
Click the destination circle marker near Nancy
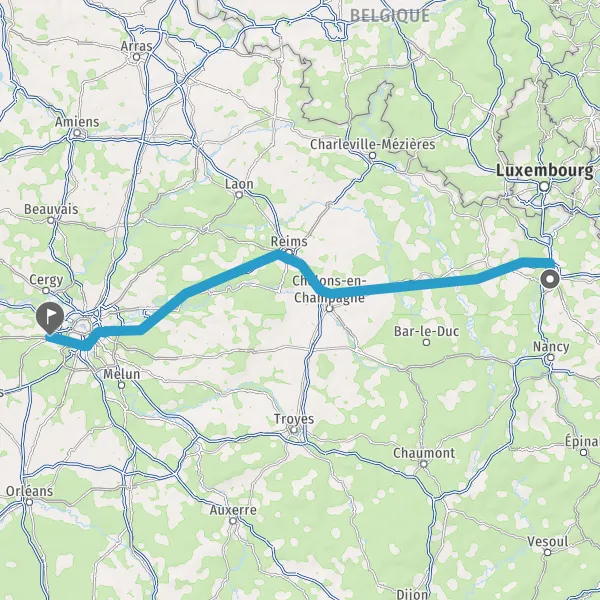click(550, 279)
